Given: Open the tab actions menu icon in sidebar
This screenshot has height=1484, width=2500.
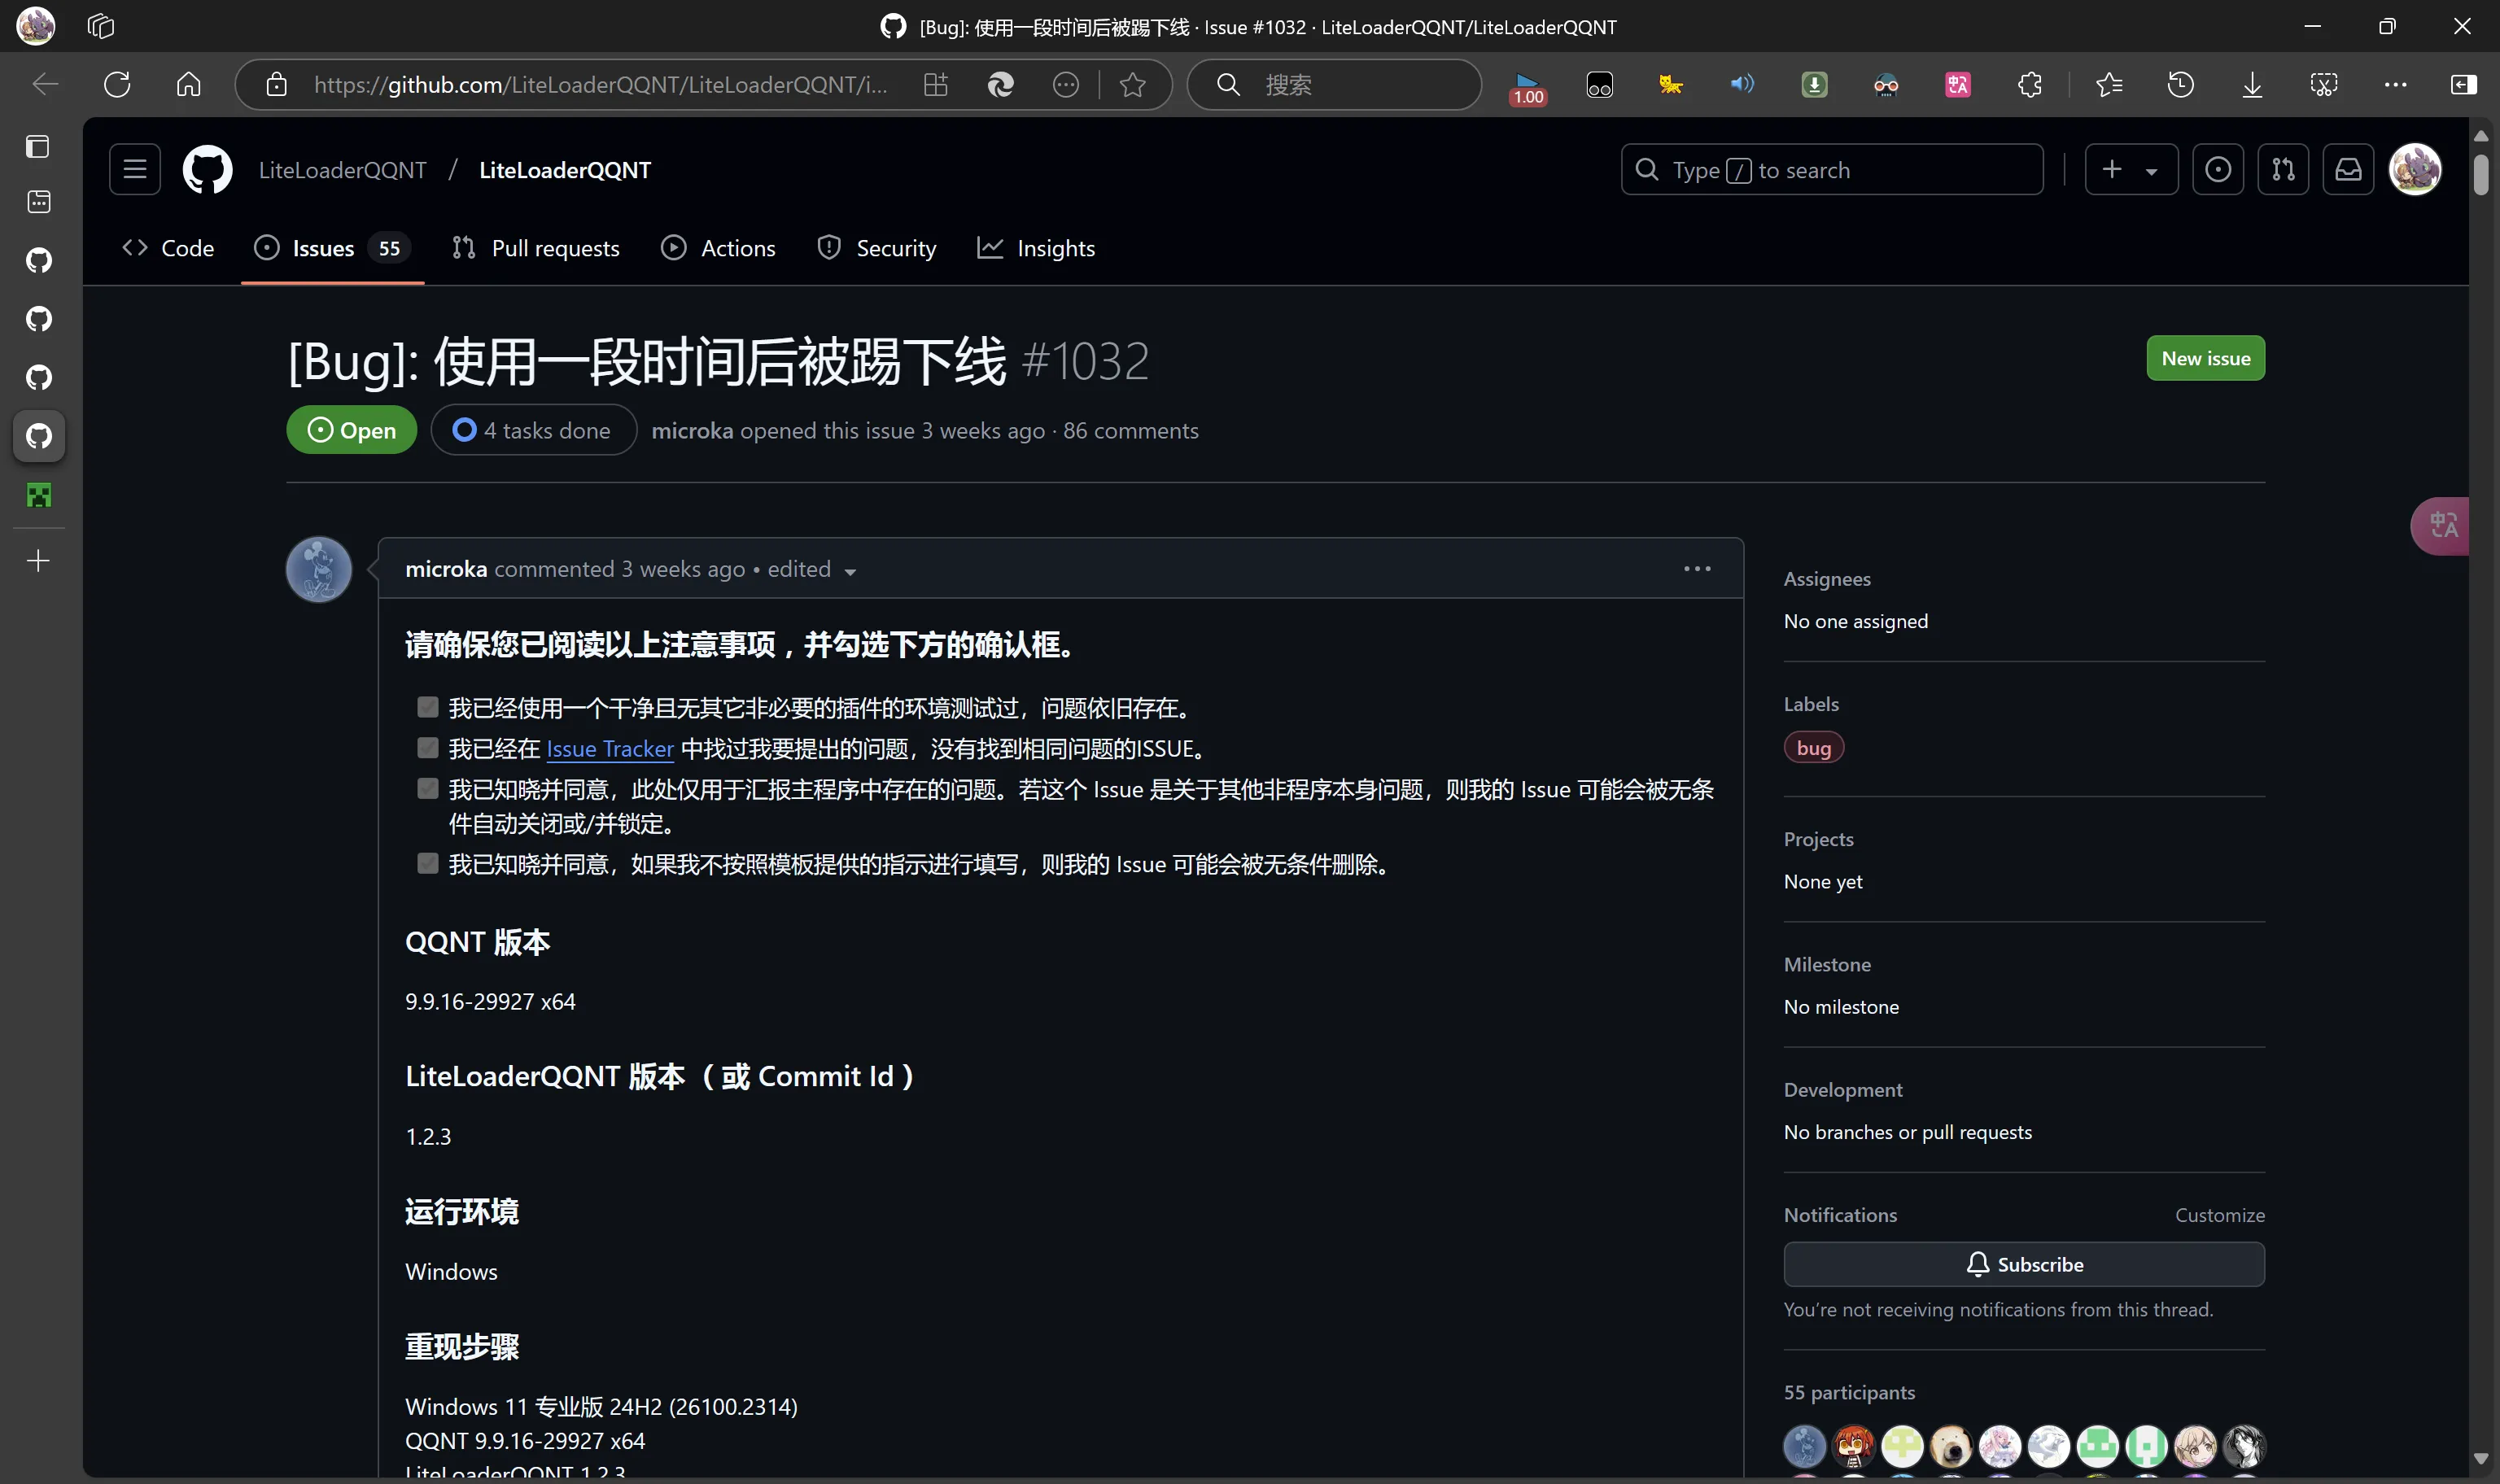Looking at the screenshot, I should 38,147.
